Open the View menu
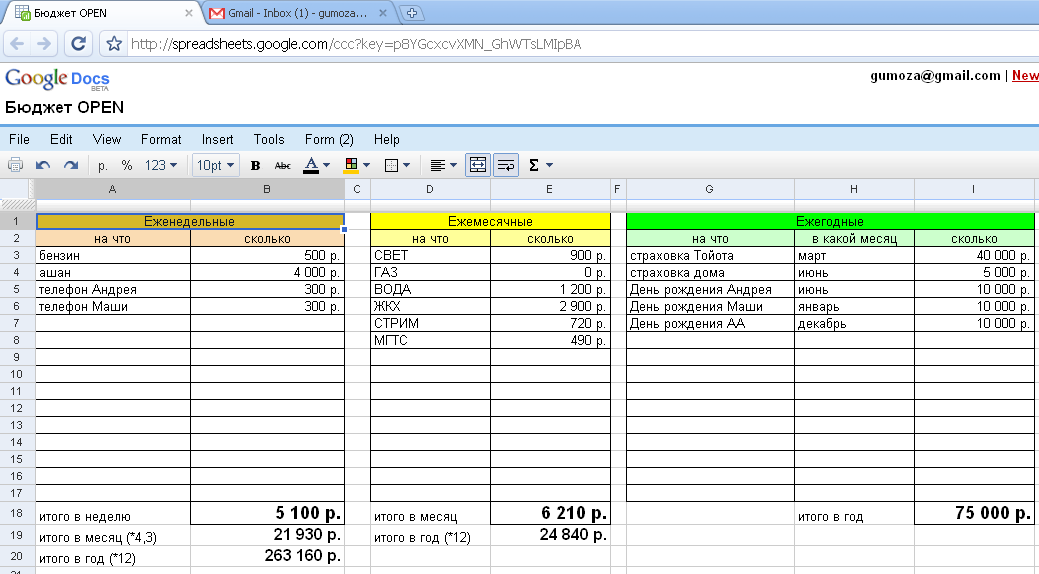Screen dimensions: 1039x574 coord(107,139)
